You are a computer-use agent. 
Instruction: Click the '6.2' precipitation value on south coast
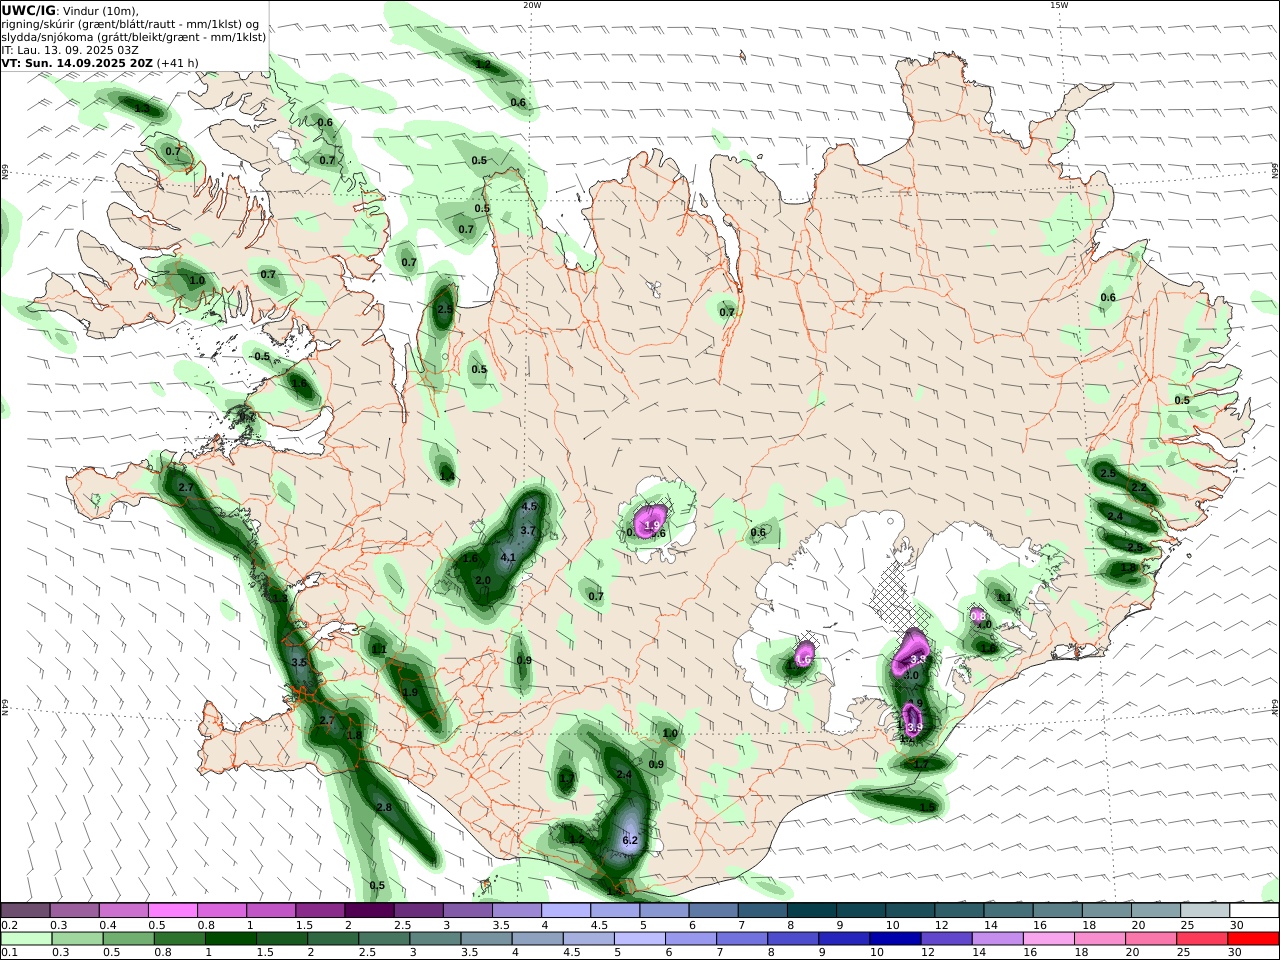[x=630, y=841]
